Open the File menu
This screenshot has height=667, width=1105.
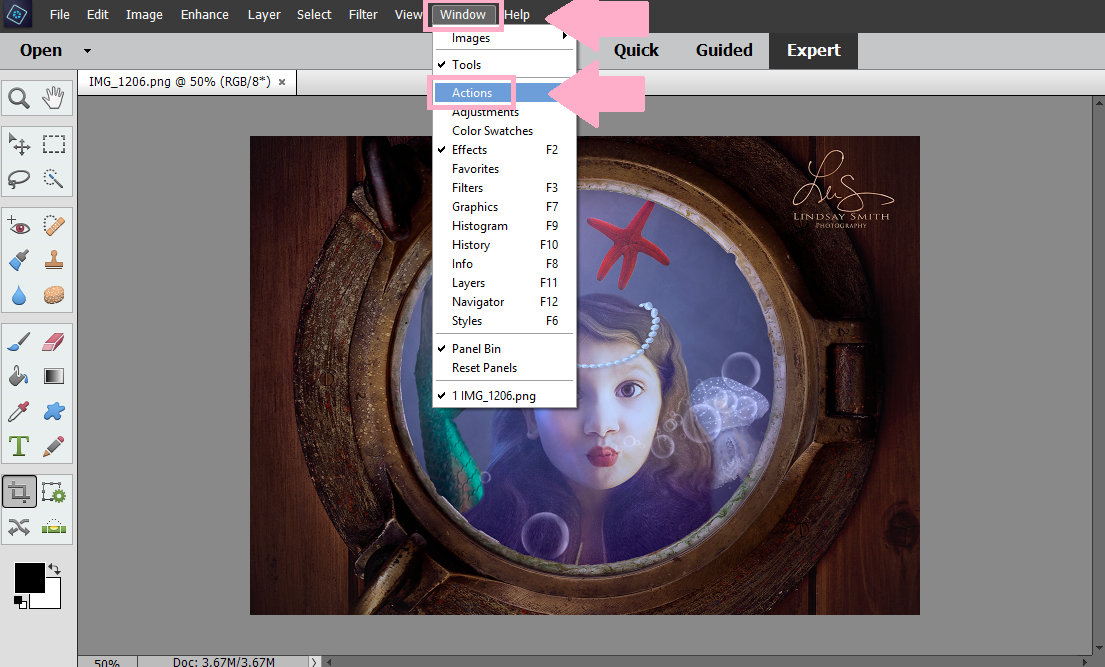pos(60,15)
